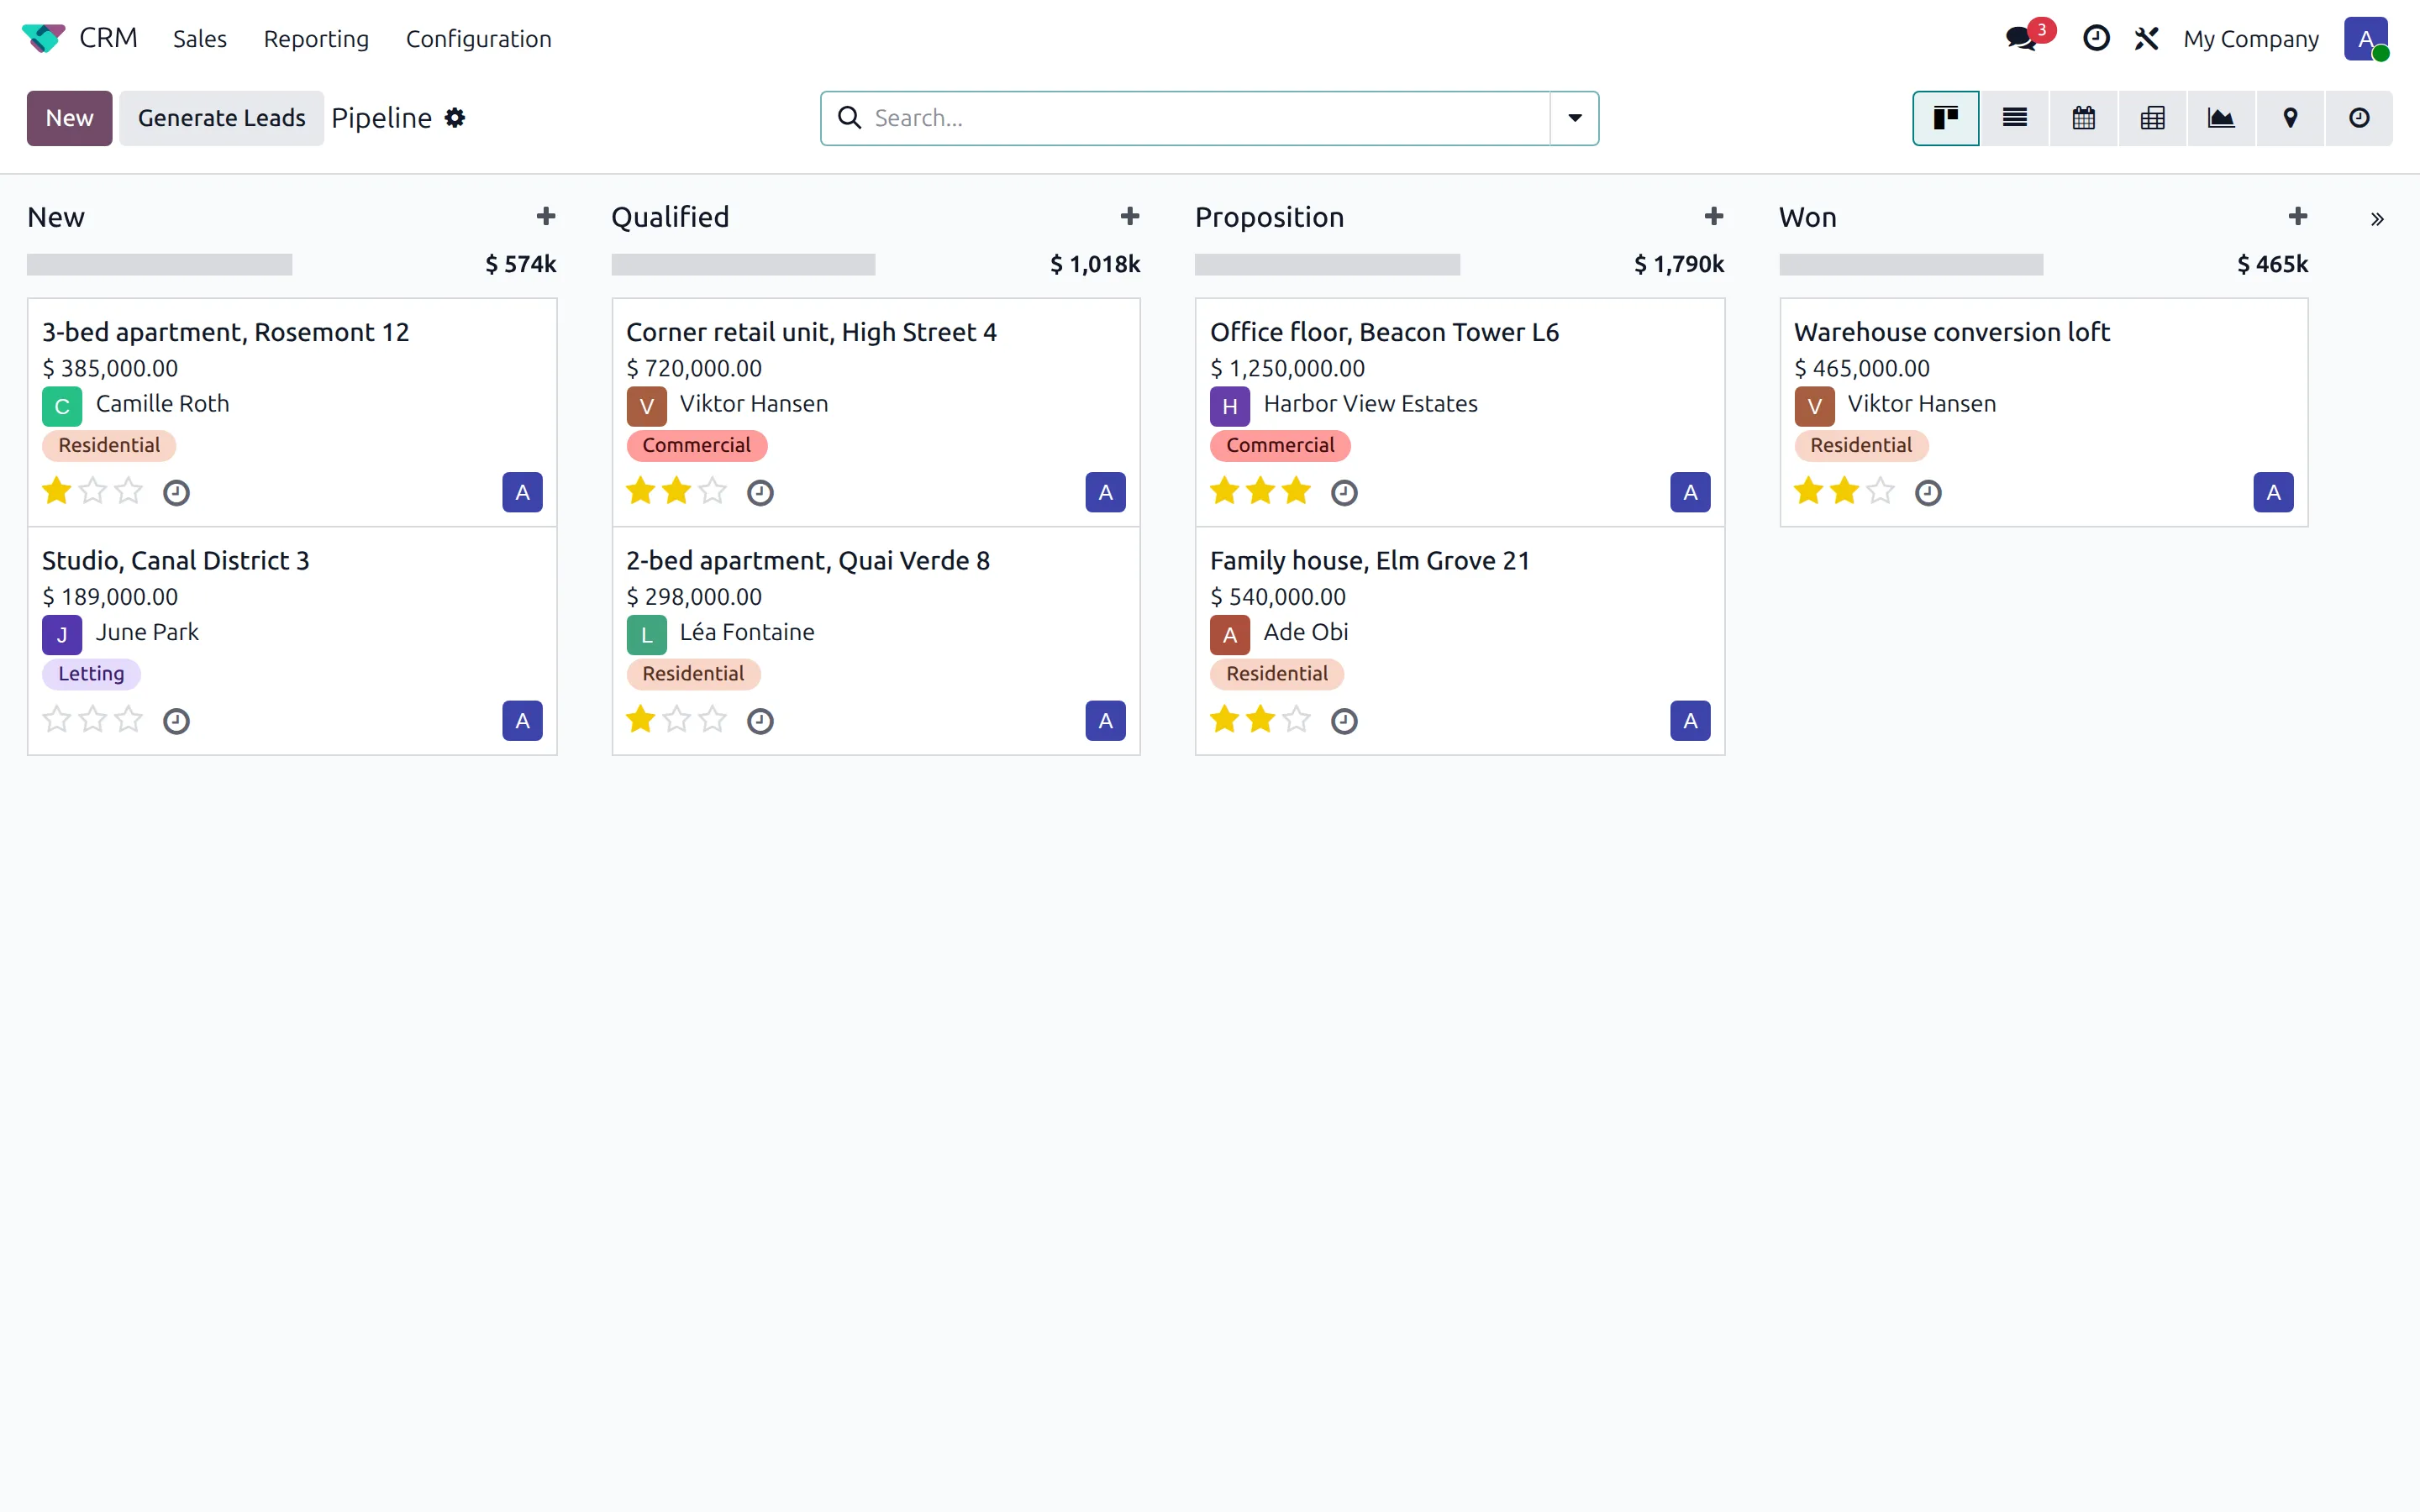
Task: Open Warehouse conversion loft card
Action: click(x=2044, y=412)
